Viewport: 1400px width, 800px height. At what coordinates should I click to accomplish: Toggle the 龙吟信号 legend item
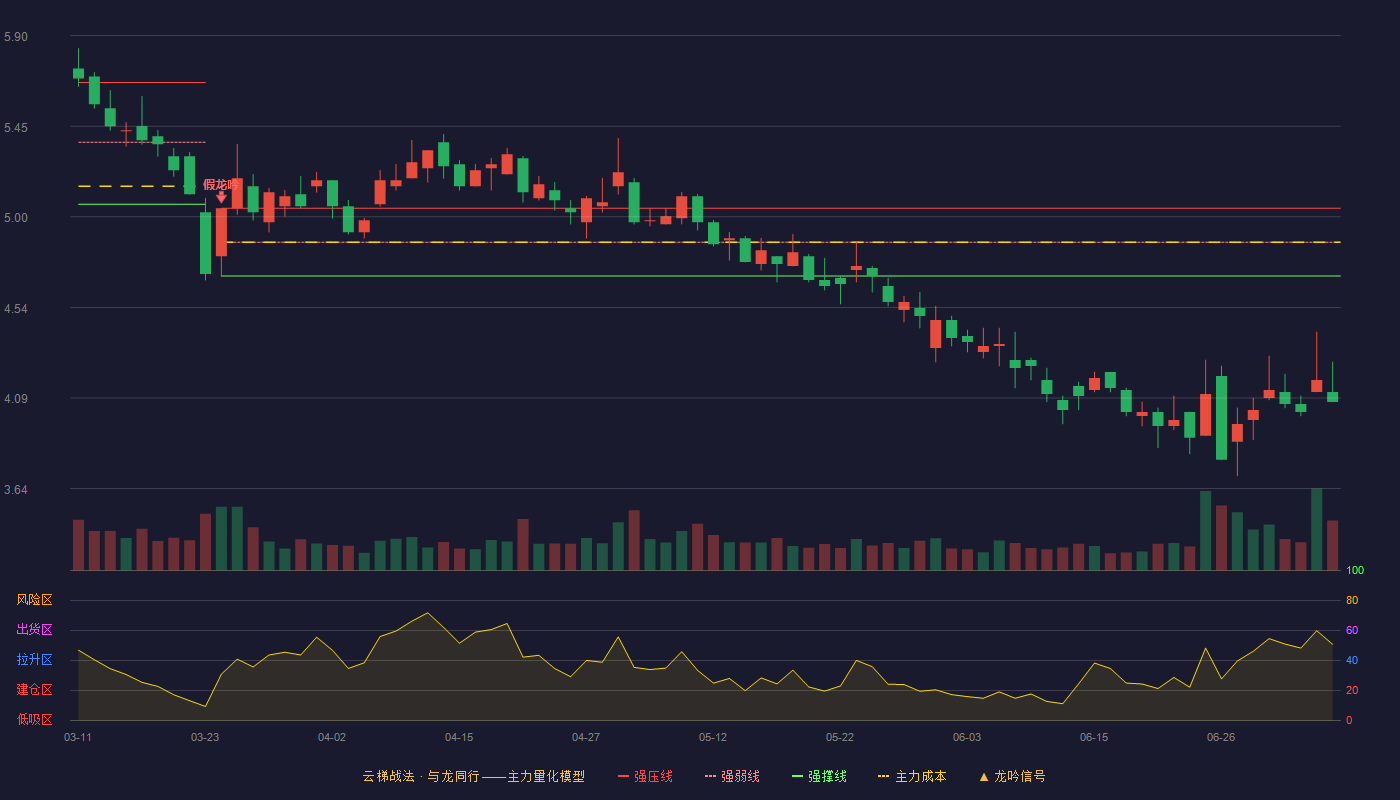pyautogui.click(x=1011, y=776)
